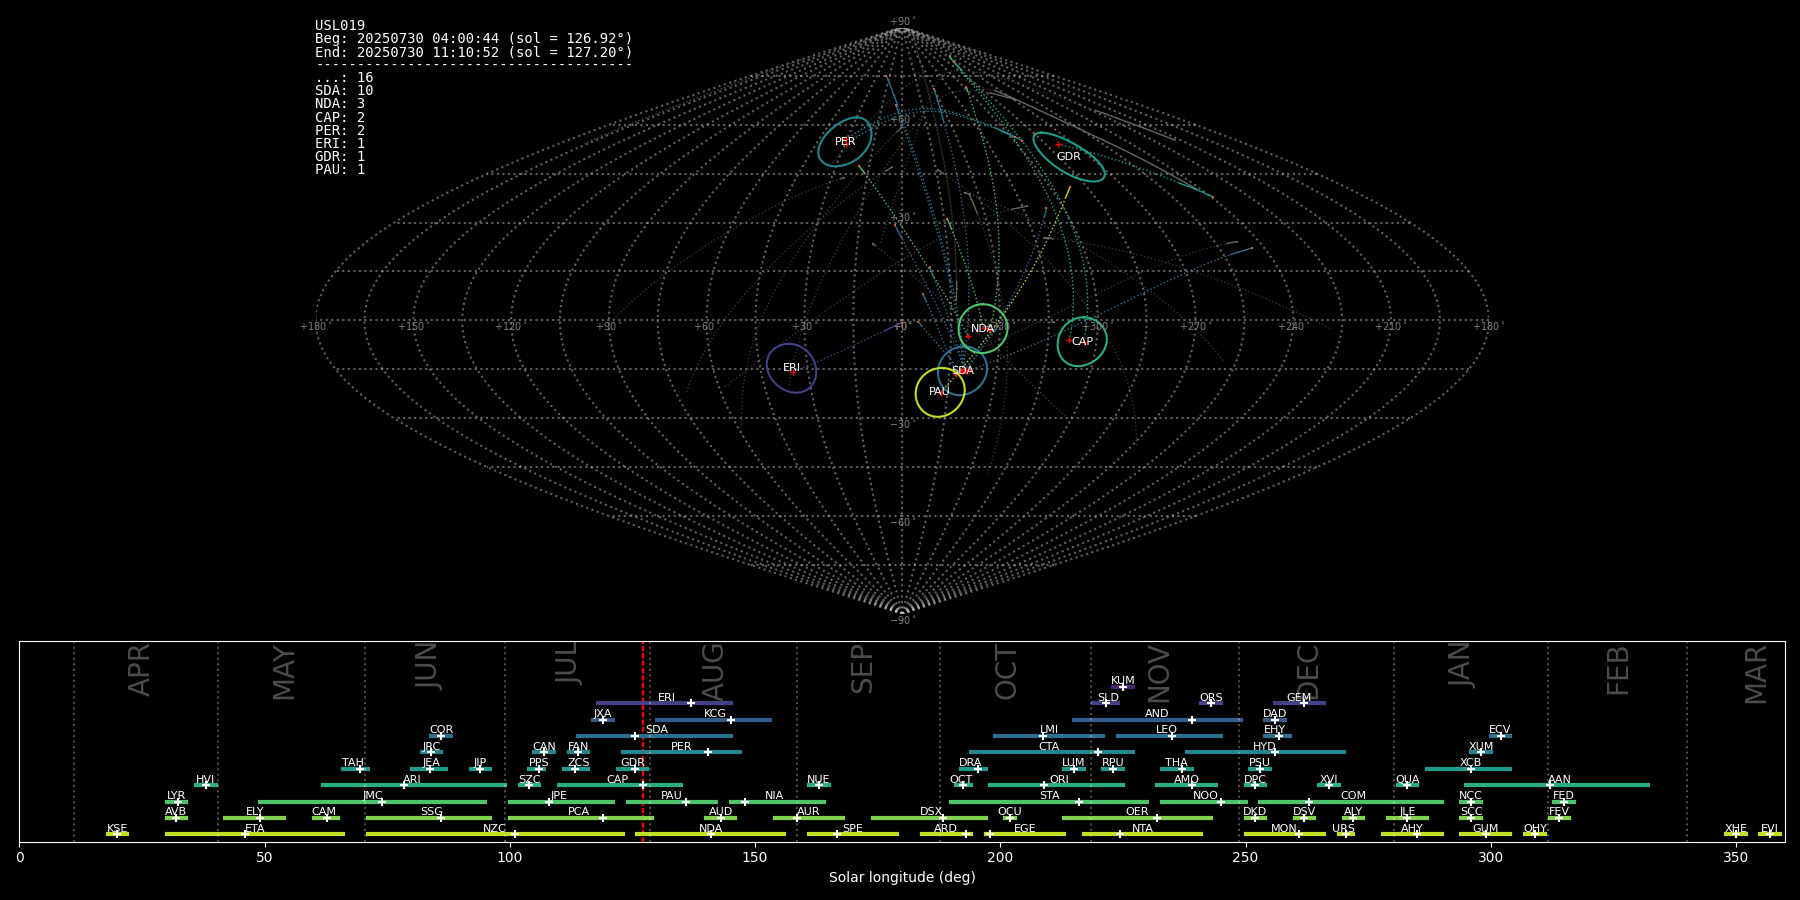The image size is (1800, 900).
Task: Click the NUE shower label in timeline
Action: (x=818, y=779)
